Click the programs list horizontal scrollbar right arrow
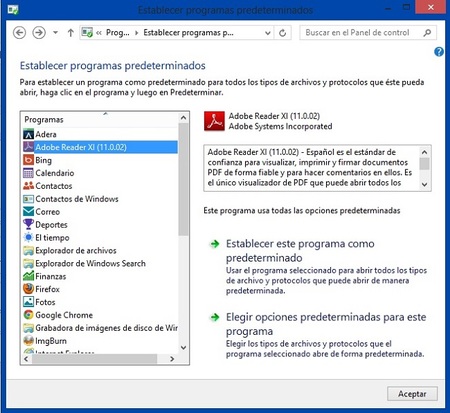The image size is (450, 413). click(172, 359)
